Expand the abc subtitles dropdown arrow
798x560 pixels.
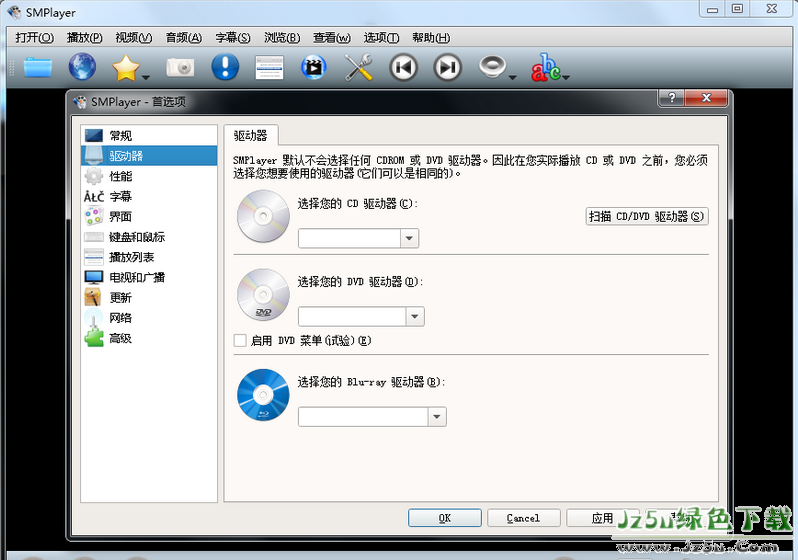pos(566,77)
